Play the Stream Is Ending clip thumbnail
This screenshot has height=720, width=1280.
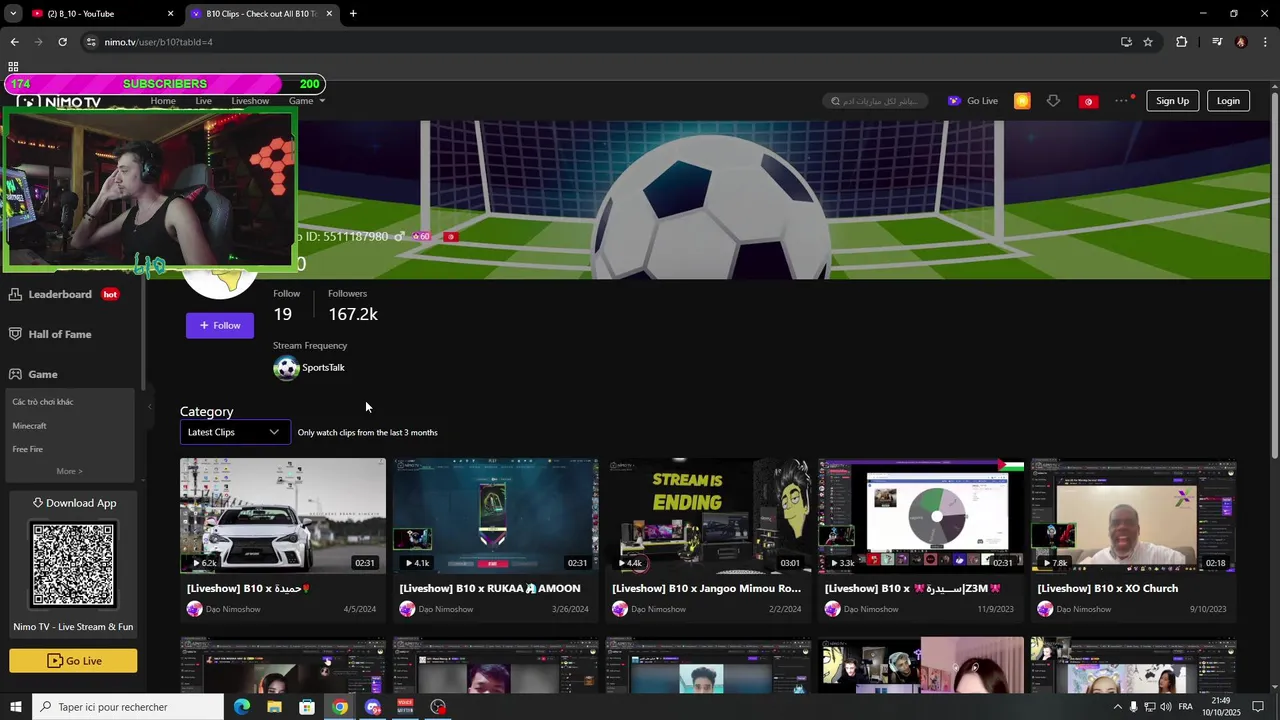[708, 515]
